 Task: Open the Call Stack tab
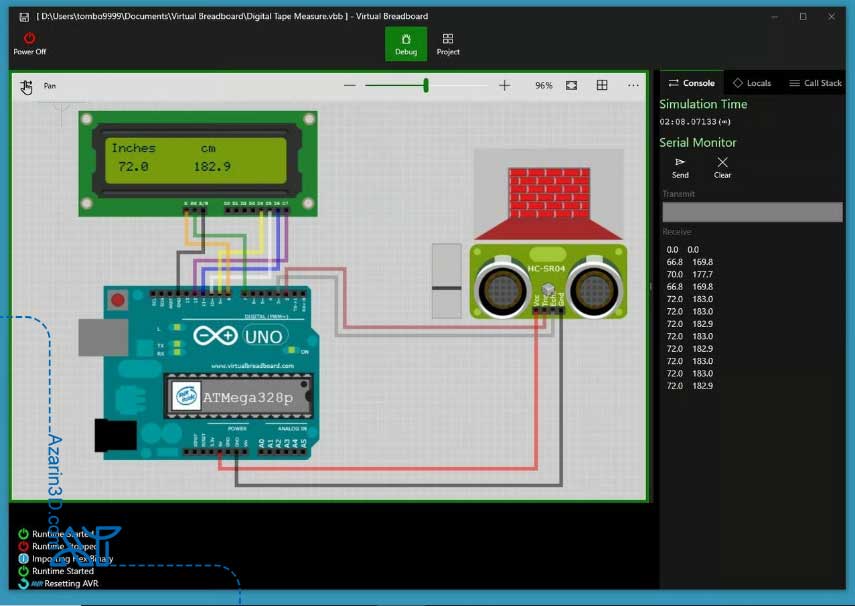[x=815, y=83]
